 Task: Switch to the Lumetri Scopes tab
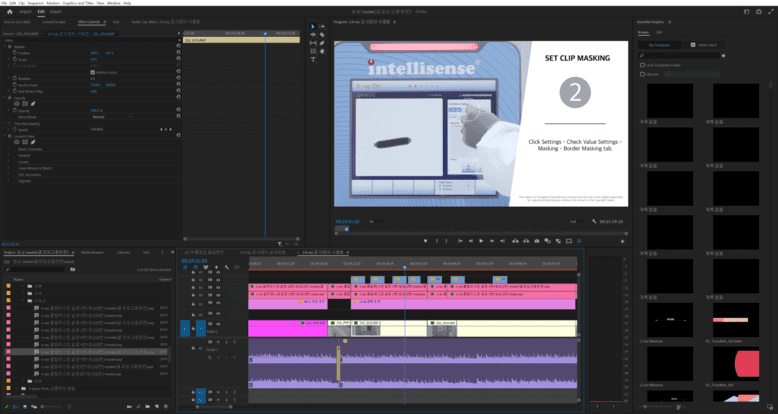coord(54,22)
